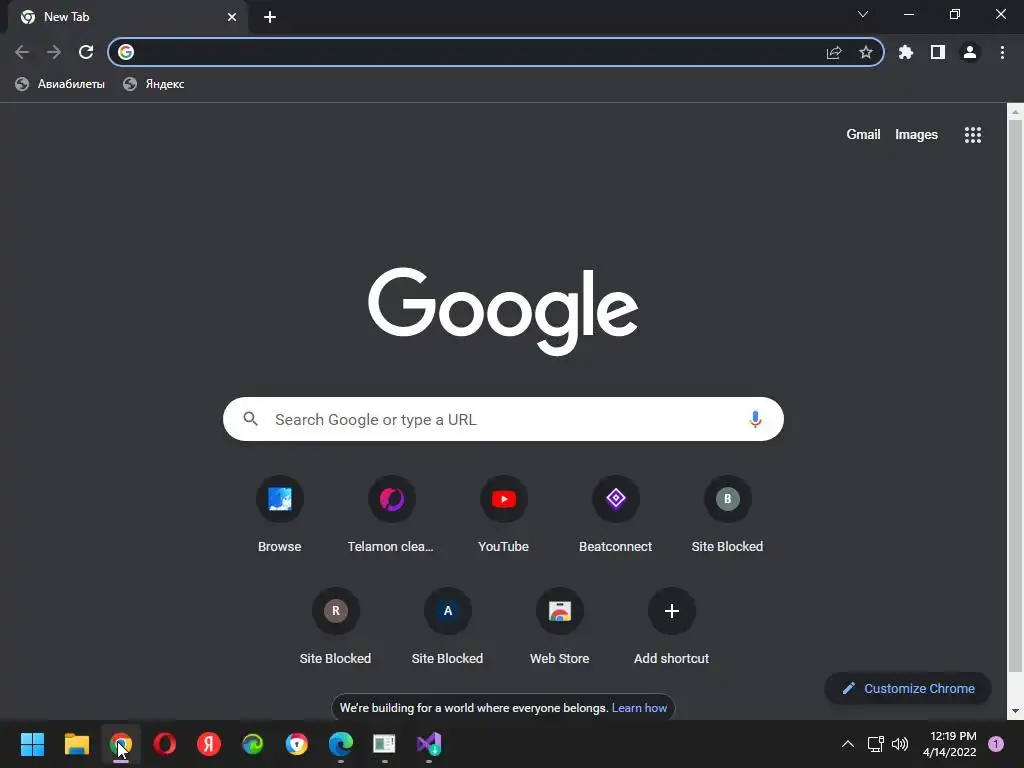
Task: Open the Site Blocked shortcut with B icon
Action: [728, 515]
